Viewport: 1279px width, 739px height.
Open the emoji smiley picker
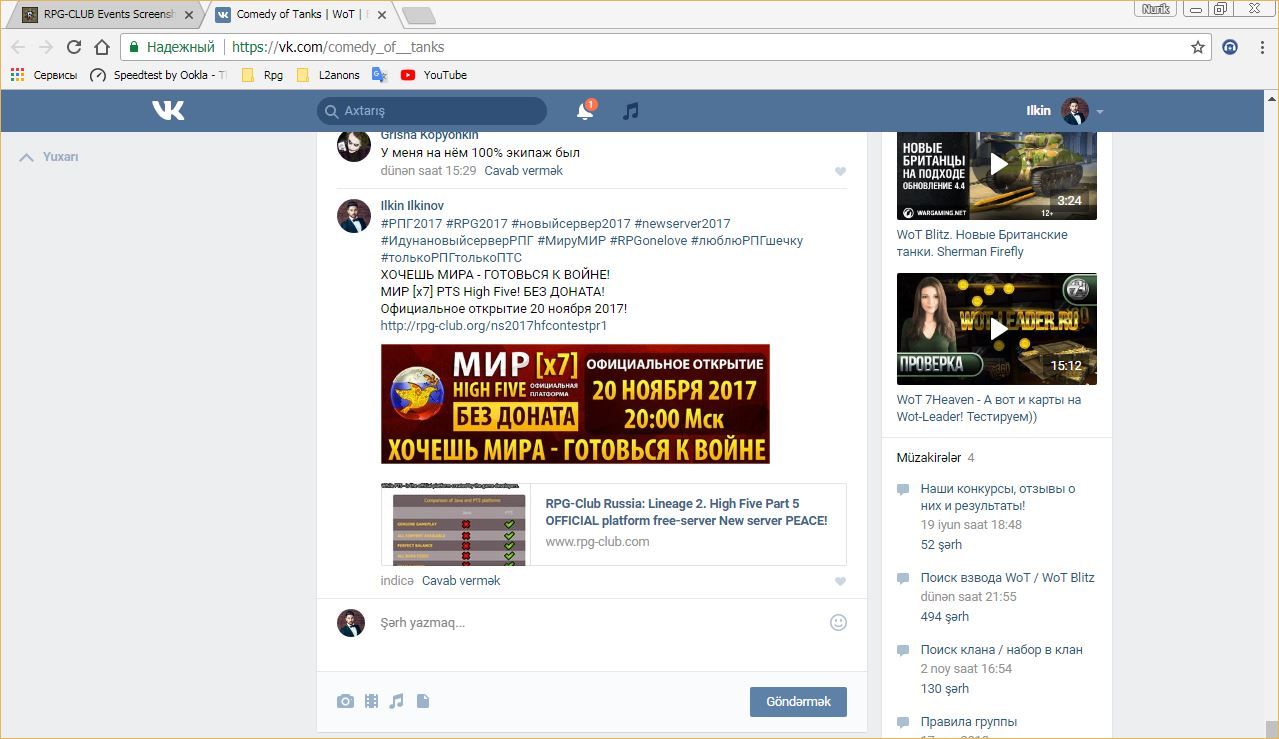[x=838, y=622]
